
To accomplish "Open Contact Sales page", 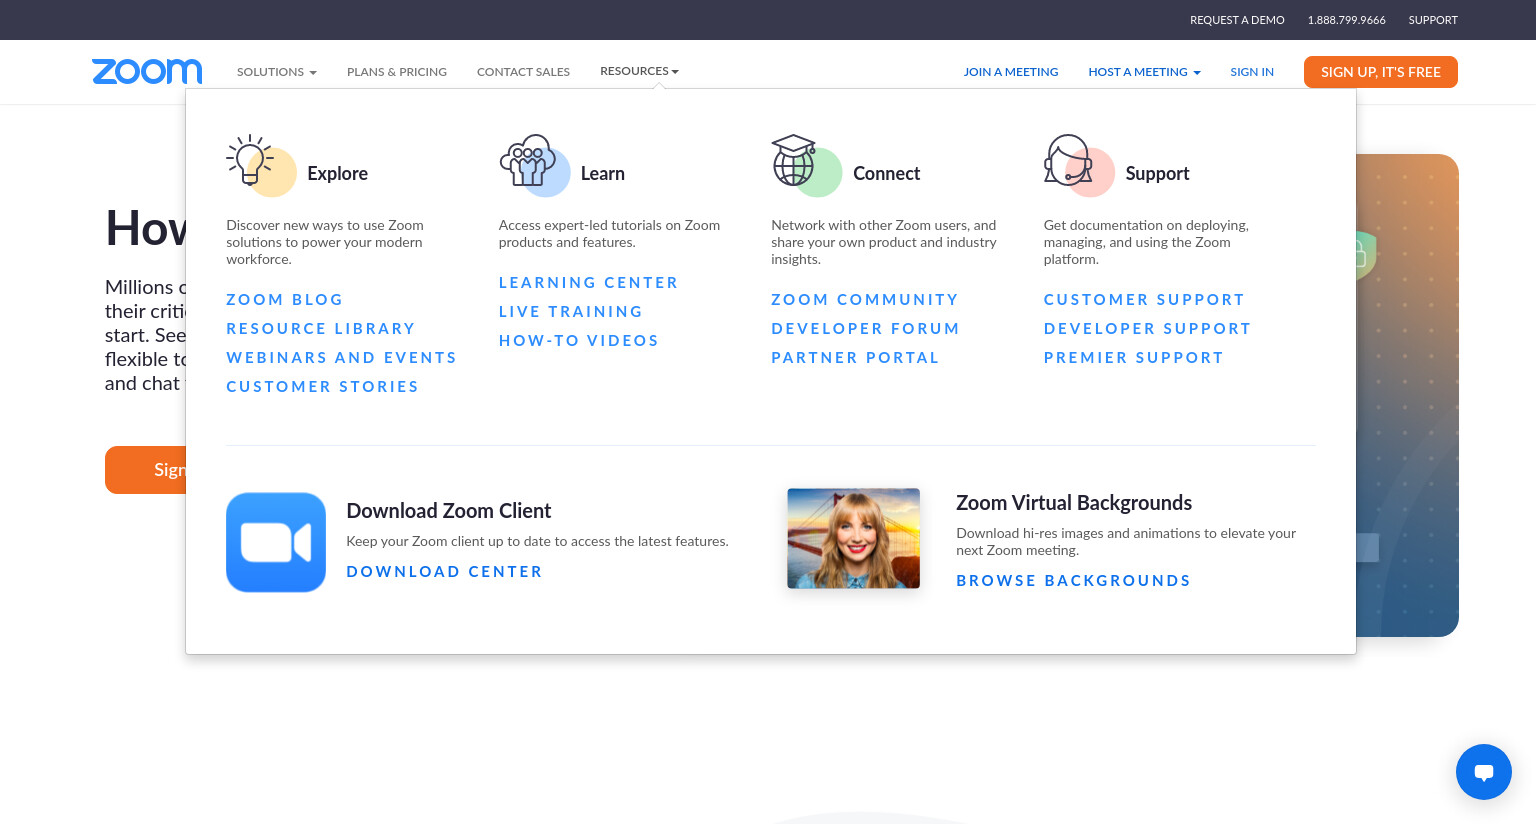I will (523, 72).
